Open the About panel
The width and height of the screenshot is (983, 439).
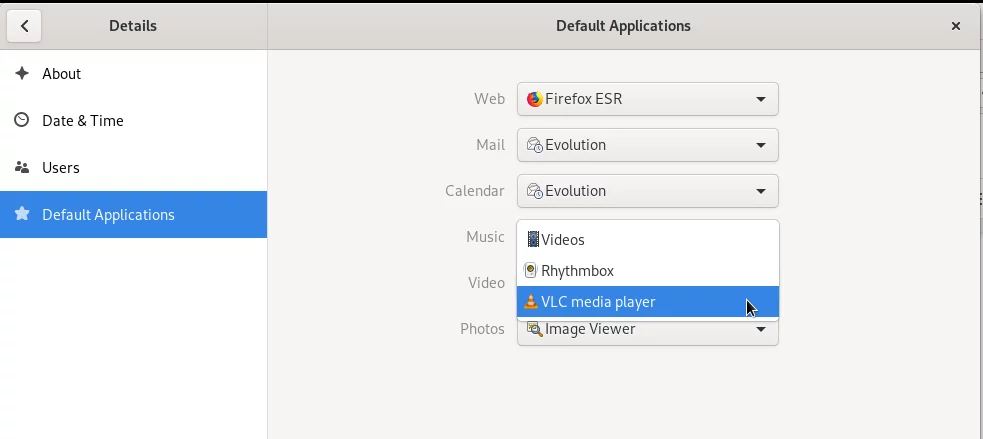[134, 73]
